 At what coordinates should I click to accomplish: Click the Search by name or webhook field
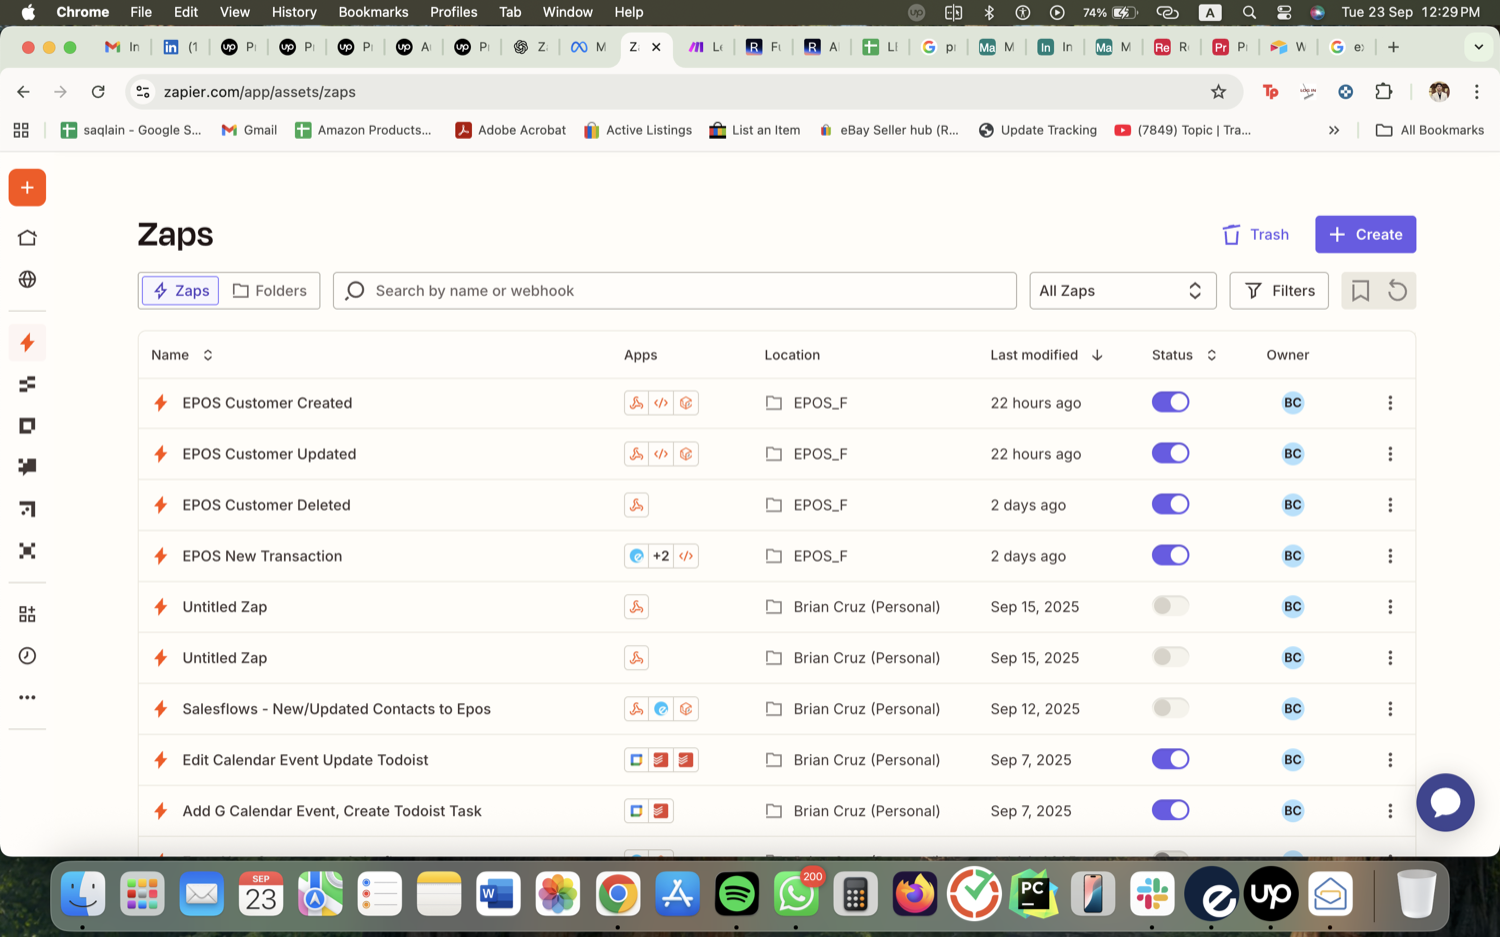(675, 291)
